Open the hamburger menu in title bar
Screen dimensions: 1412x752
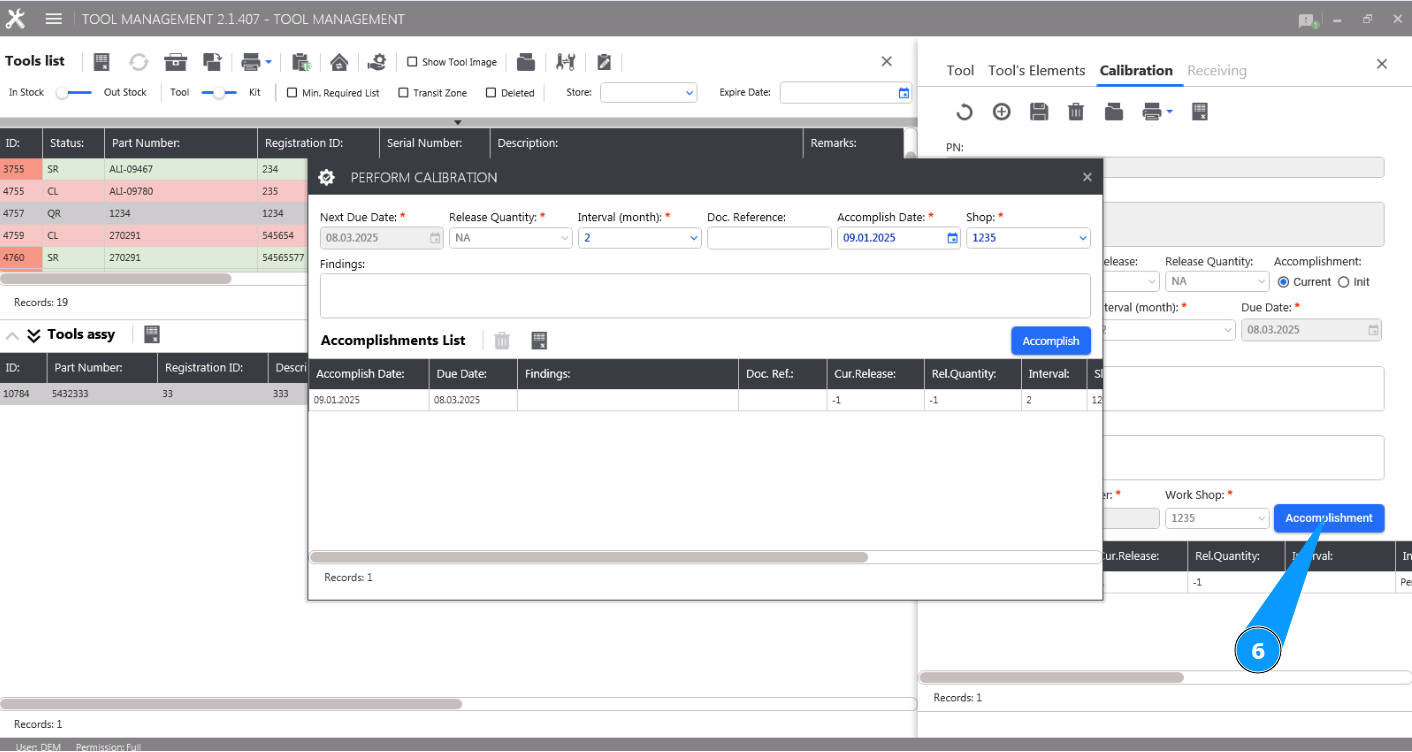pyautogui.click(x=54, y=19)
